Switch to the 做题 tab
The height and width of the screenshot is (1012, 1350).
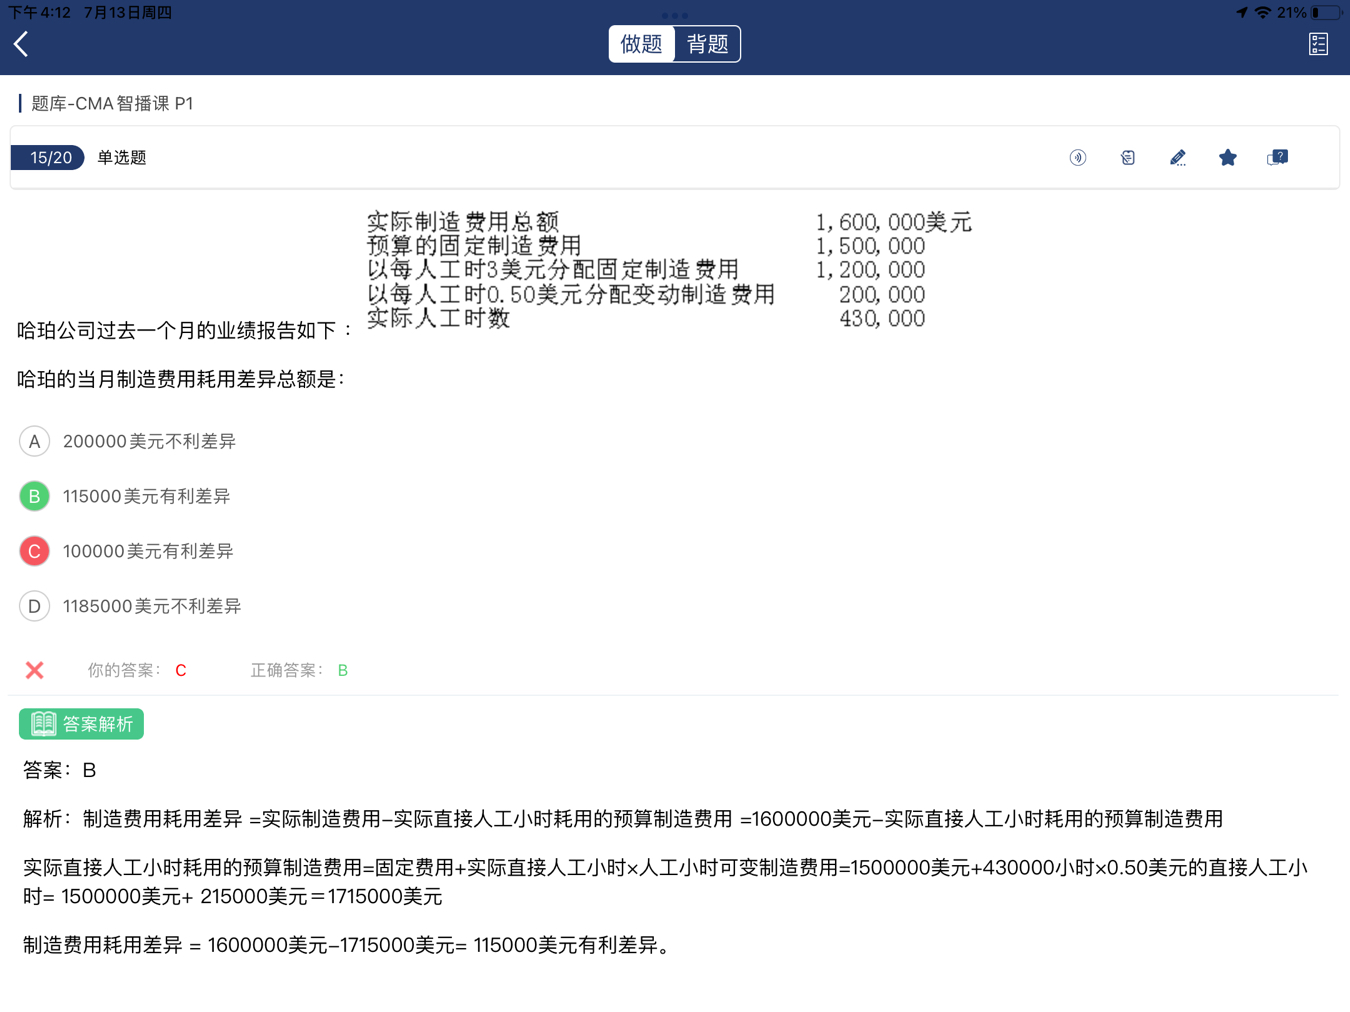click(x=642, y=44)
